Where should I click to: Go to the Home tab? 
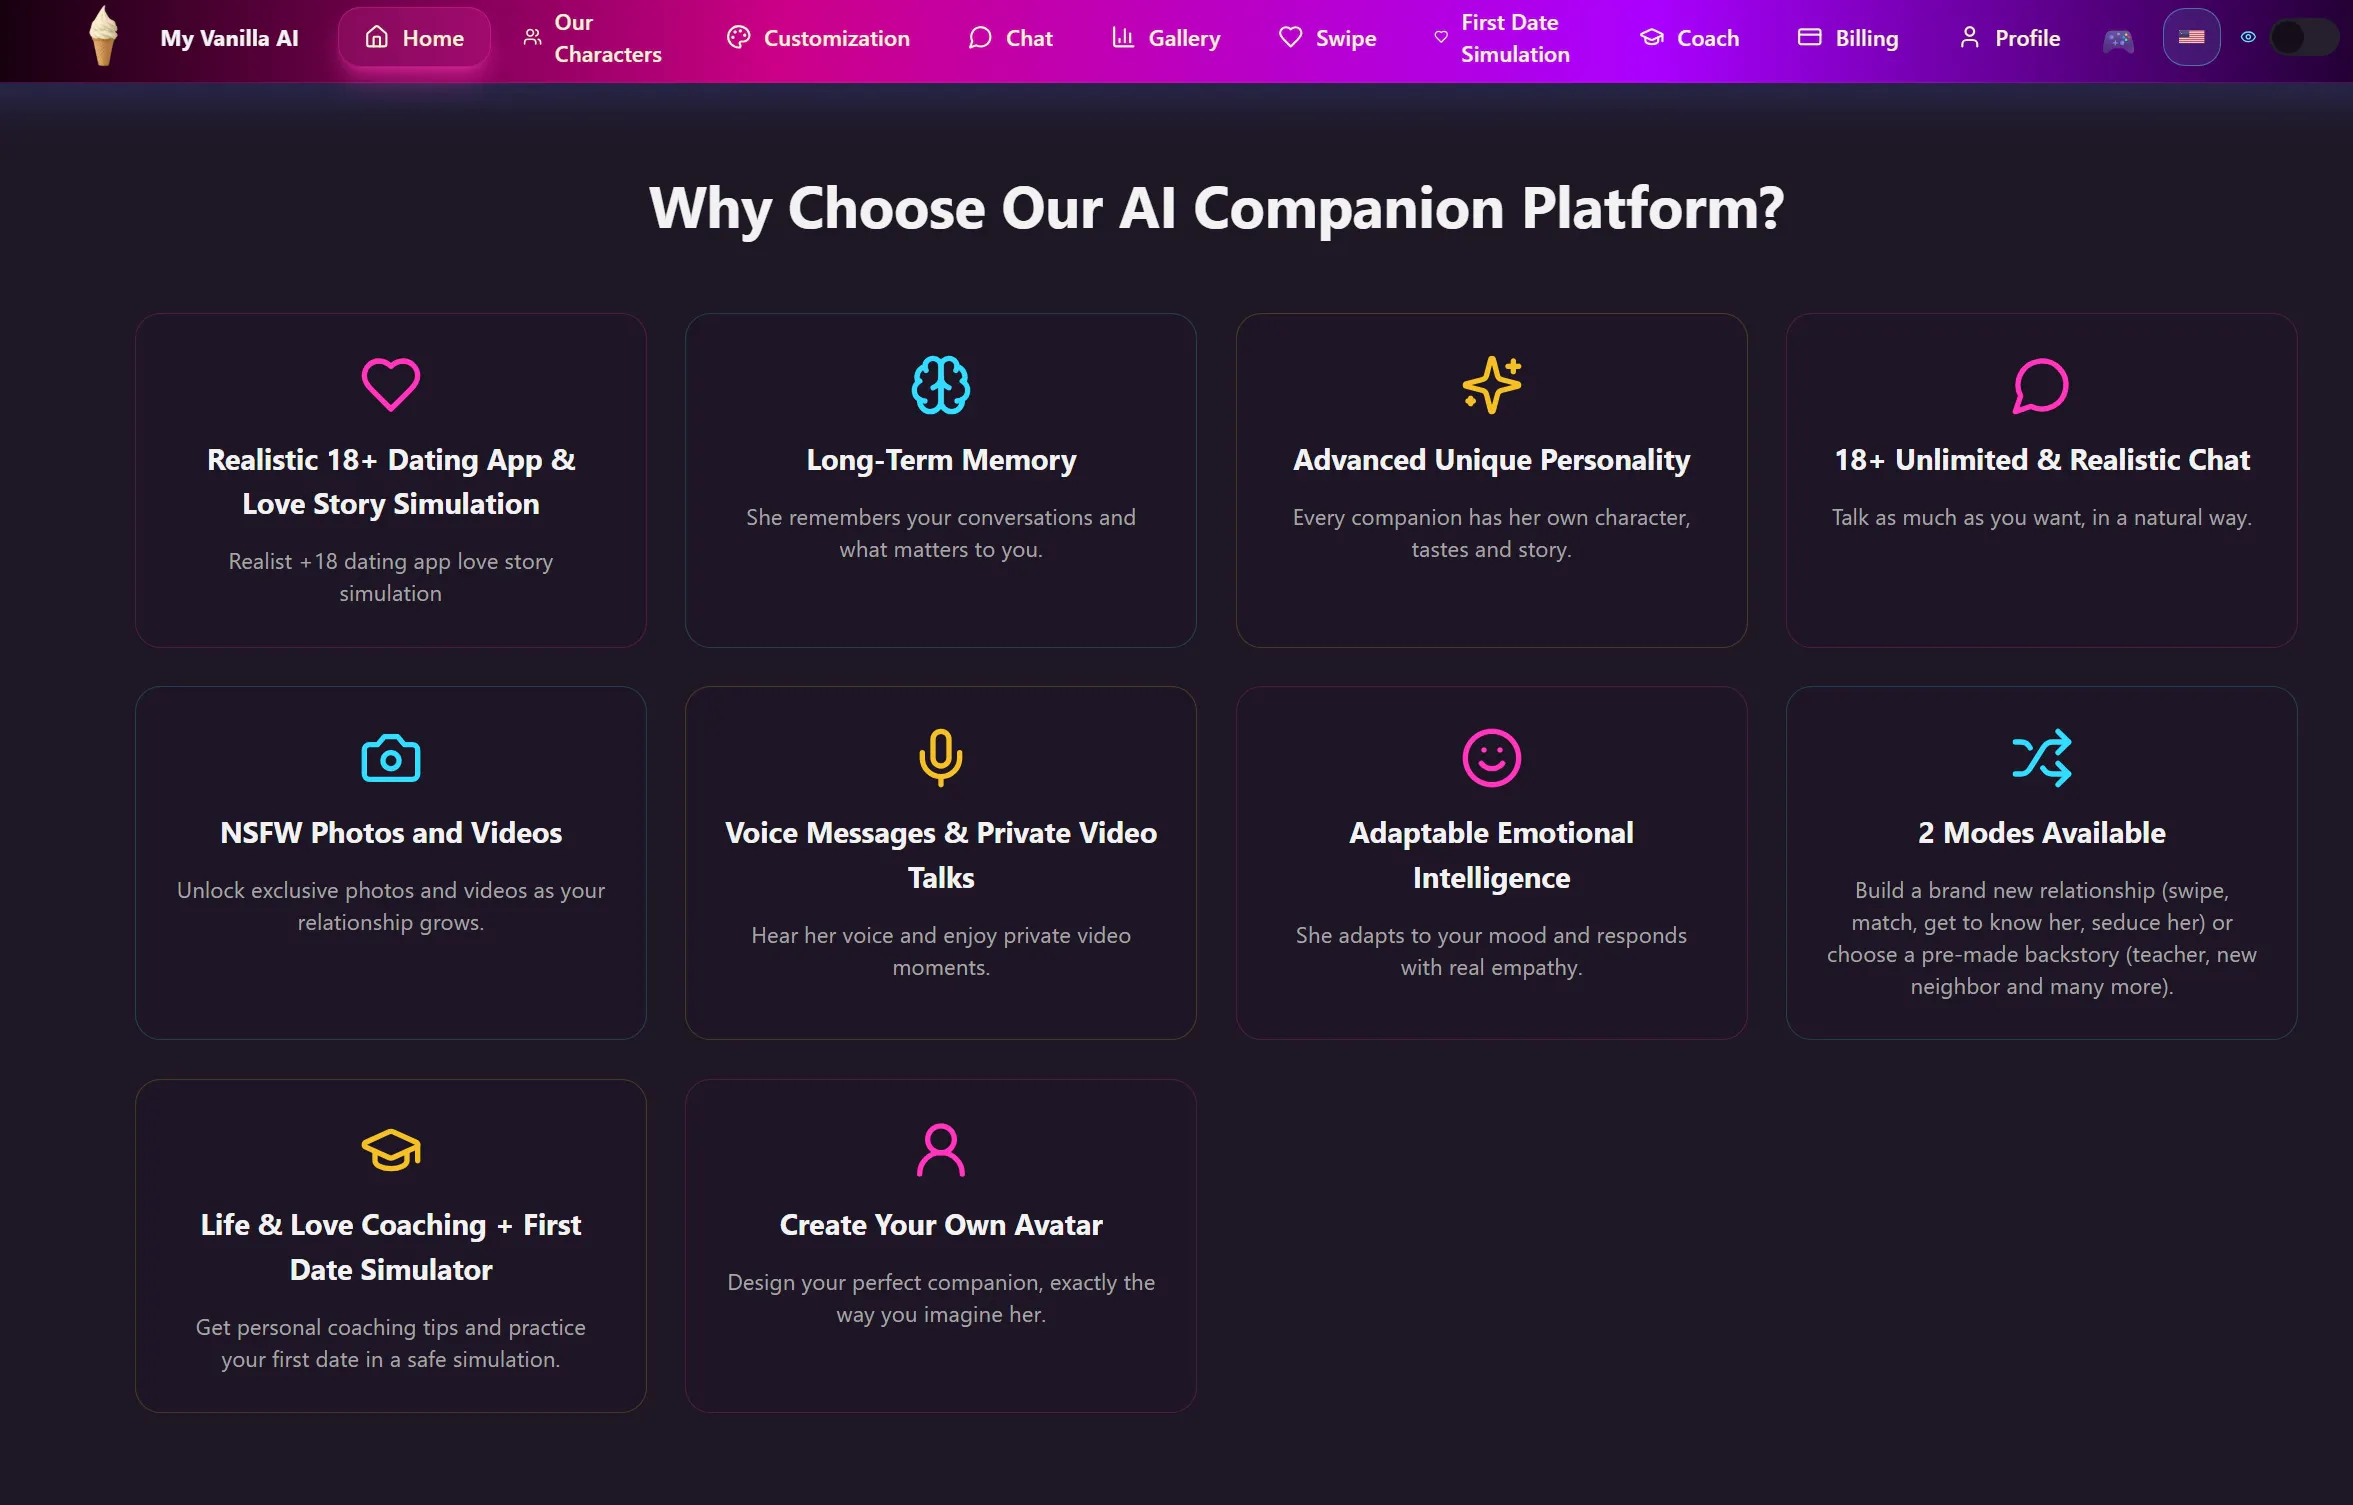pyautogui.click(x=414, y=38)
